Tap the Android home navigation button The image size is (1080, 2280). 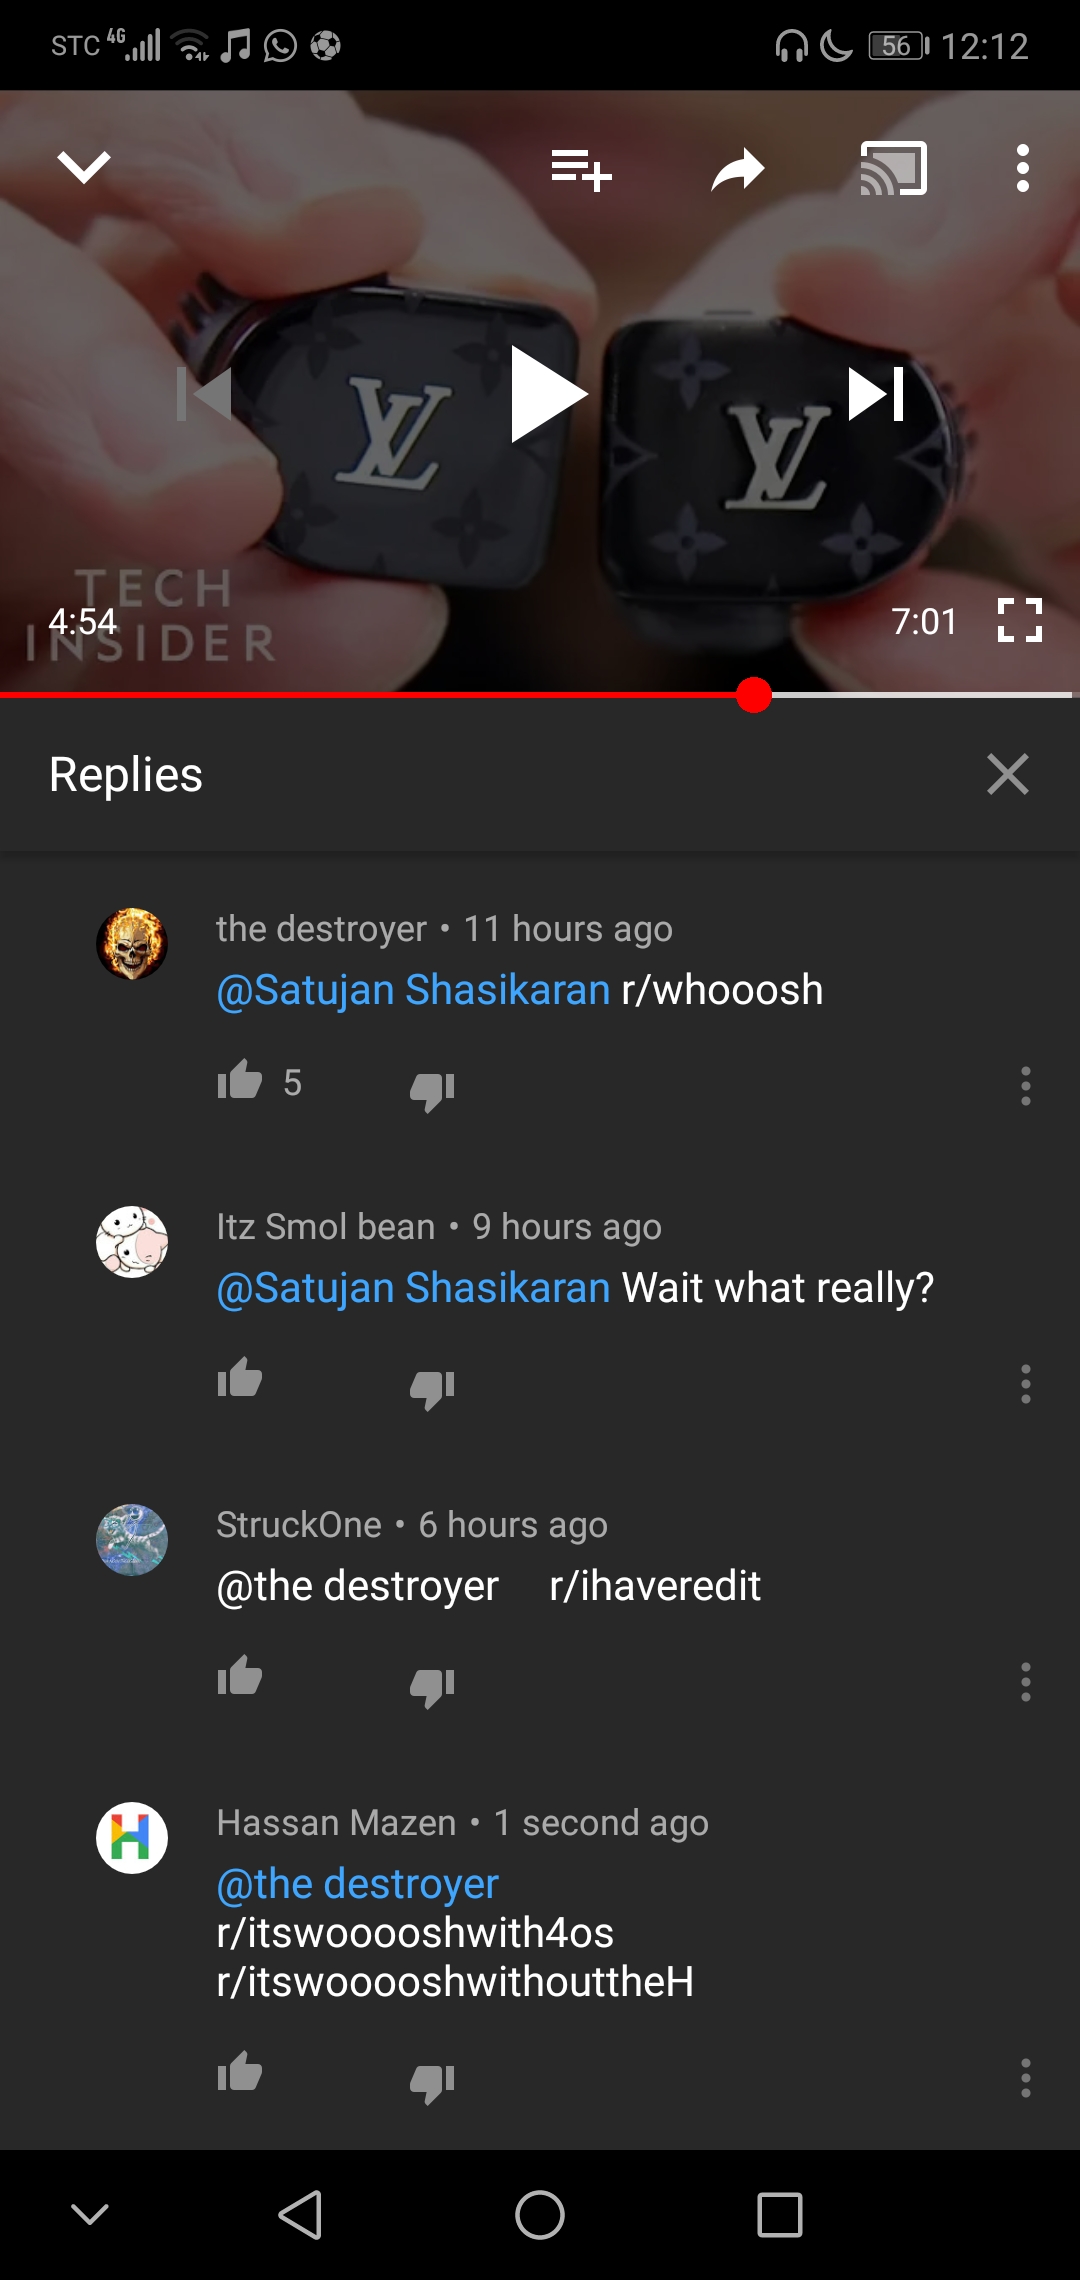click(540, 2215)
